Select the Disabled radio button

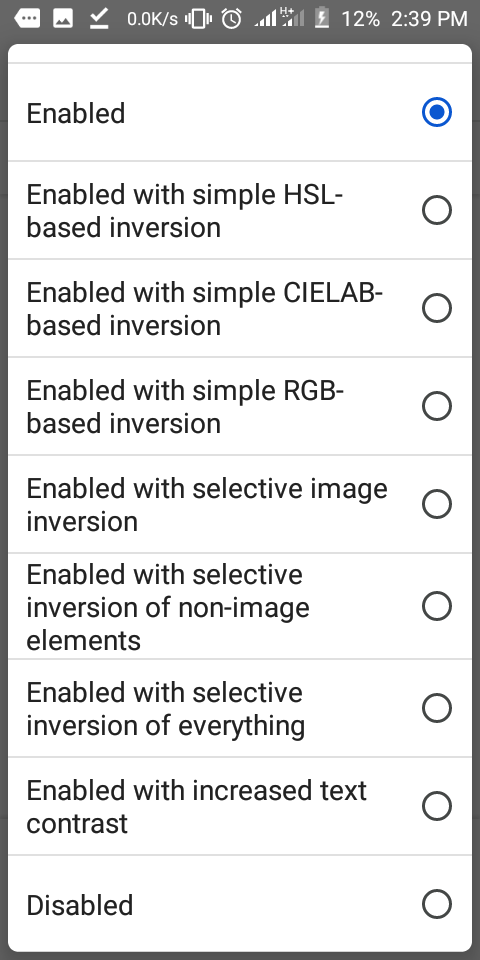coord(437,904)
